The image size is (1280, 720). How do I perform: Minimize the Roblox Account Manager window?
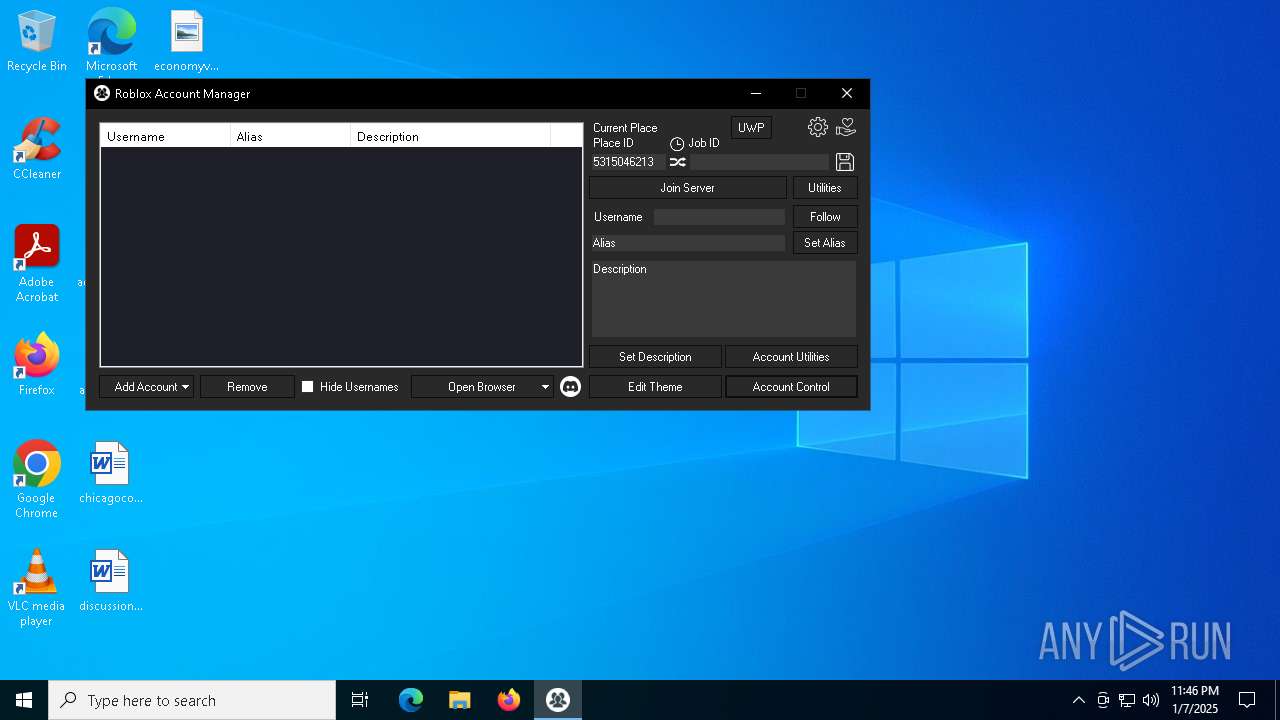click(756, 93)
